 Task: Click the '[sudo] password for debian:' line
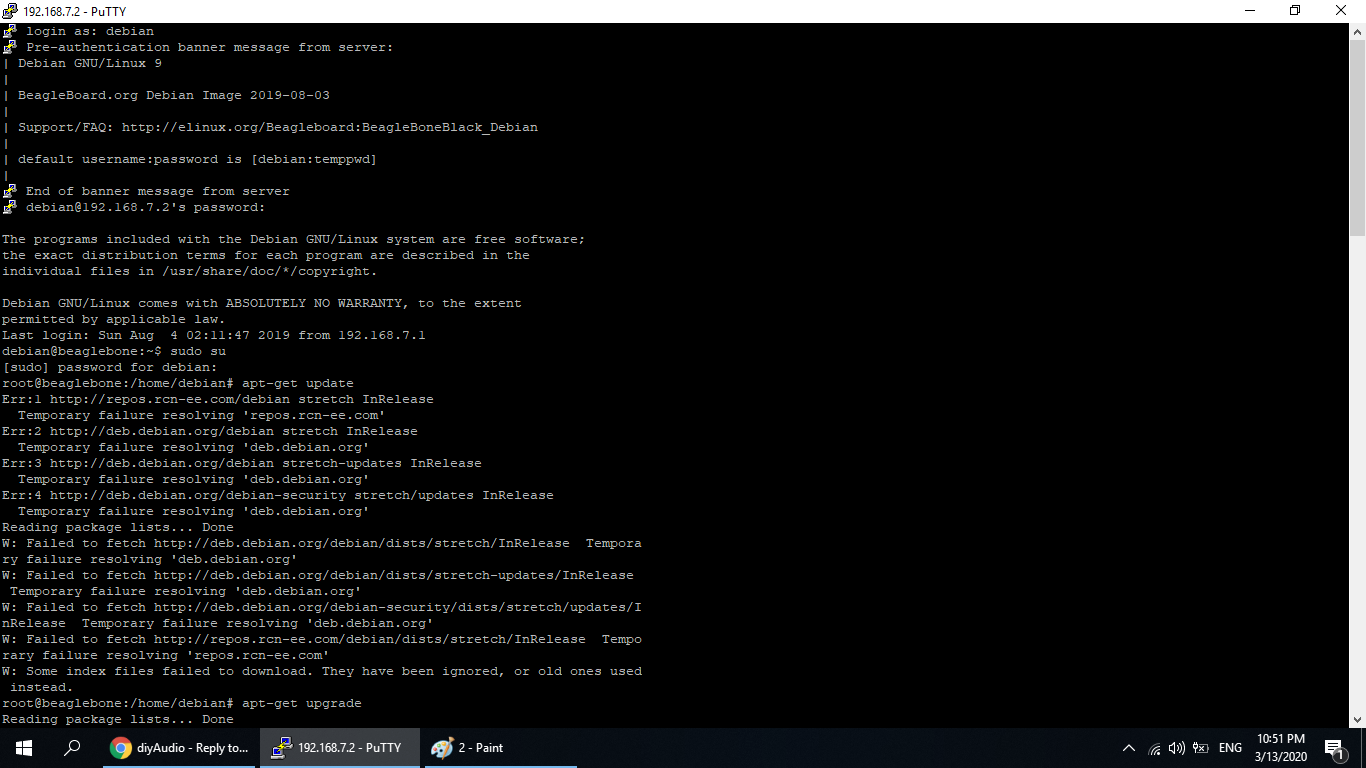(x=110, y=367)
